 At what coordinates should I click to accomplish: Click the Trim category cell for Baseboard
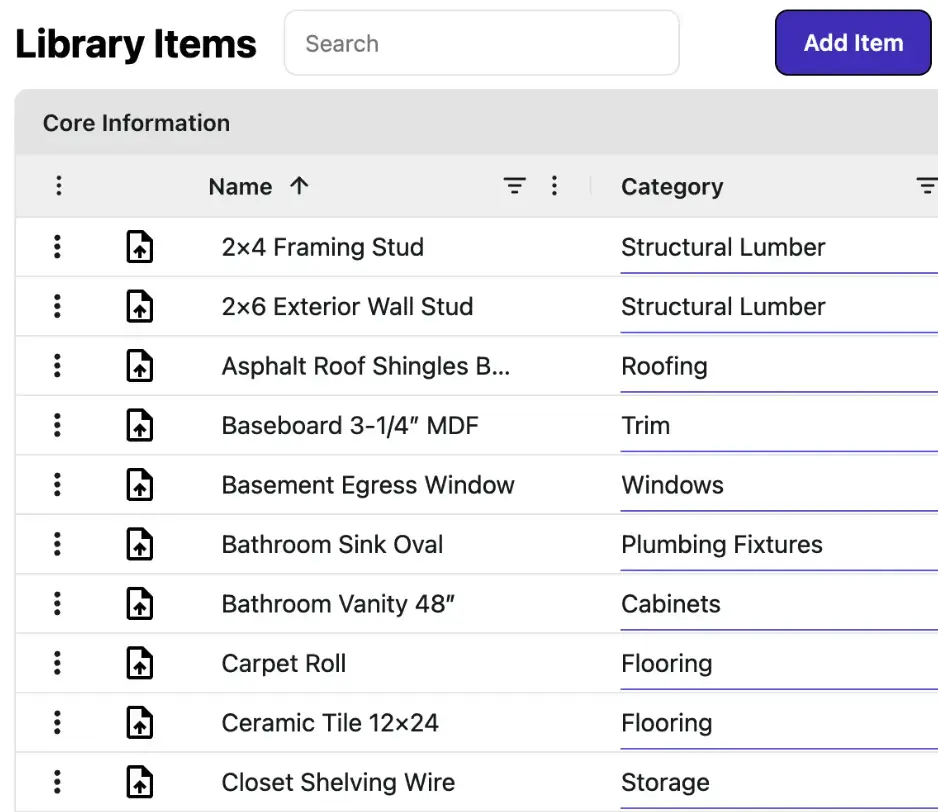(645, 425)
